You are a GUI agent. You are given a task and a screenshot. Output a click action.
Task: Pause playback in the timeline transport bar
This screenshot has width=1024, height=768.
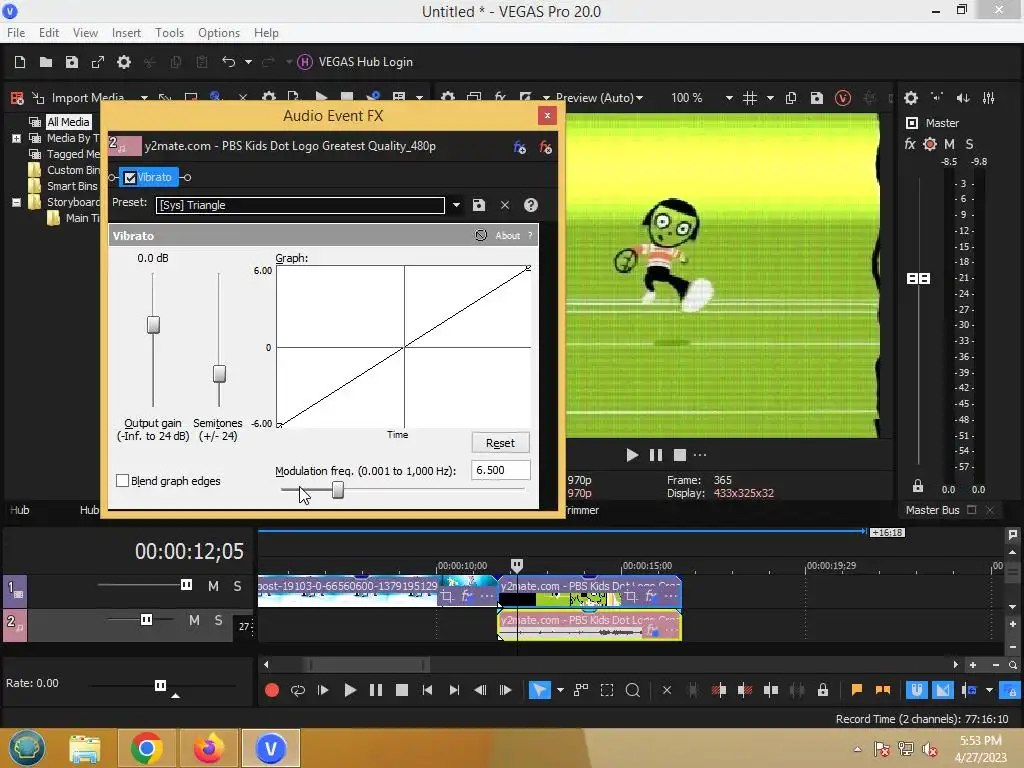tap(376, 690)
